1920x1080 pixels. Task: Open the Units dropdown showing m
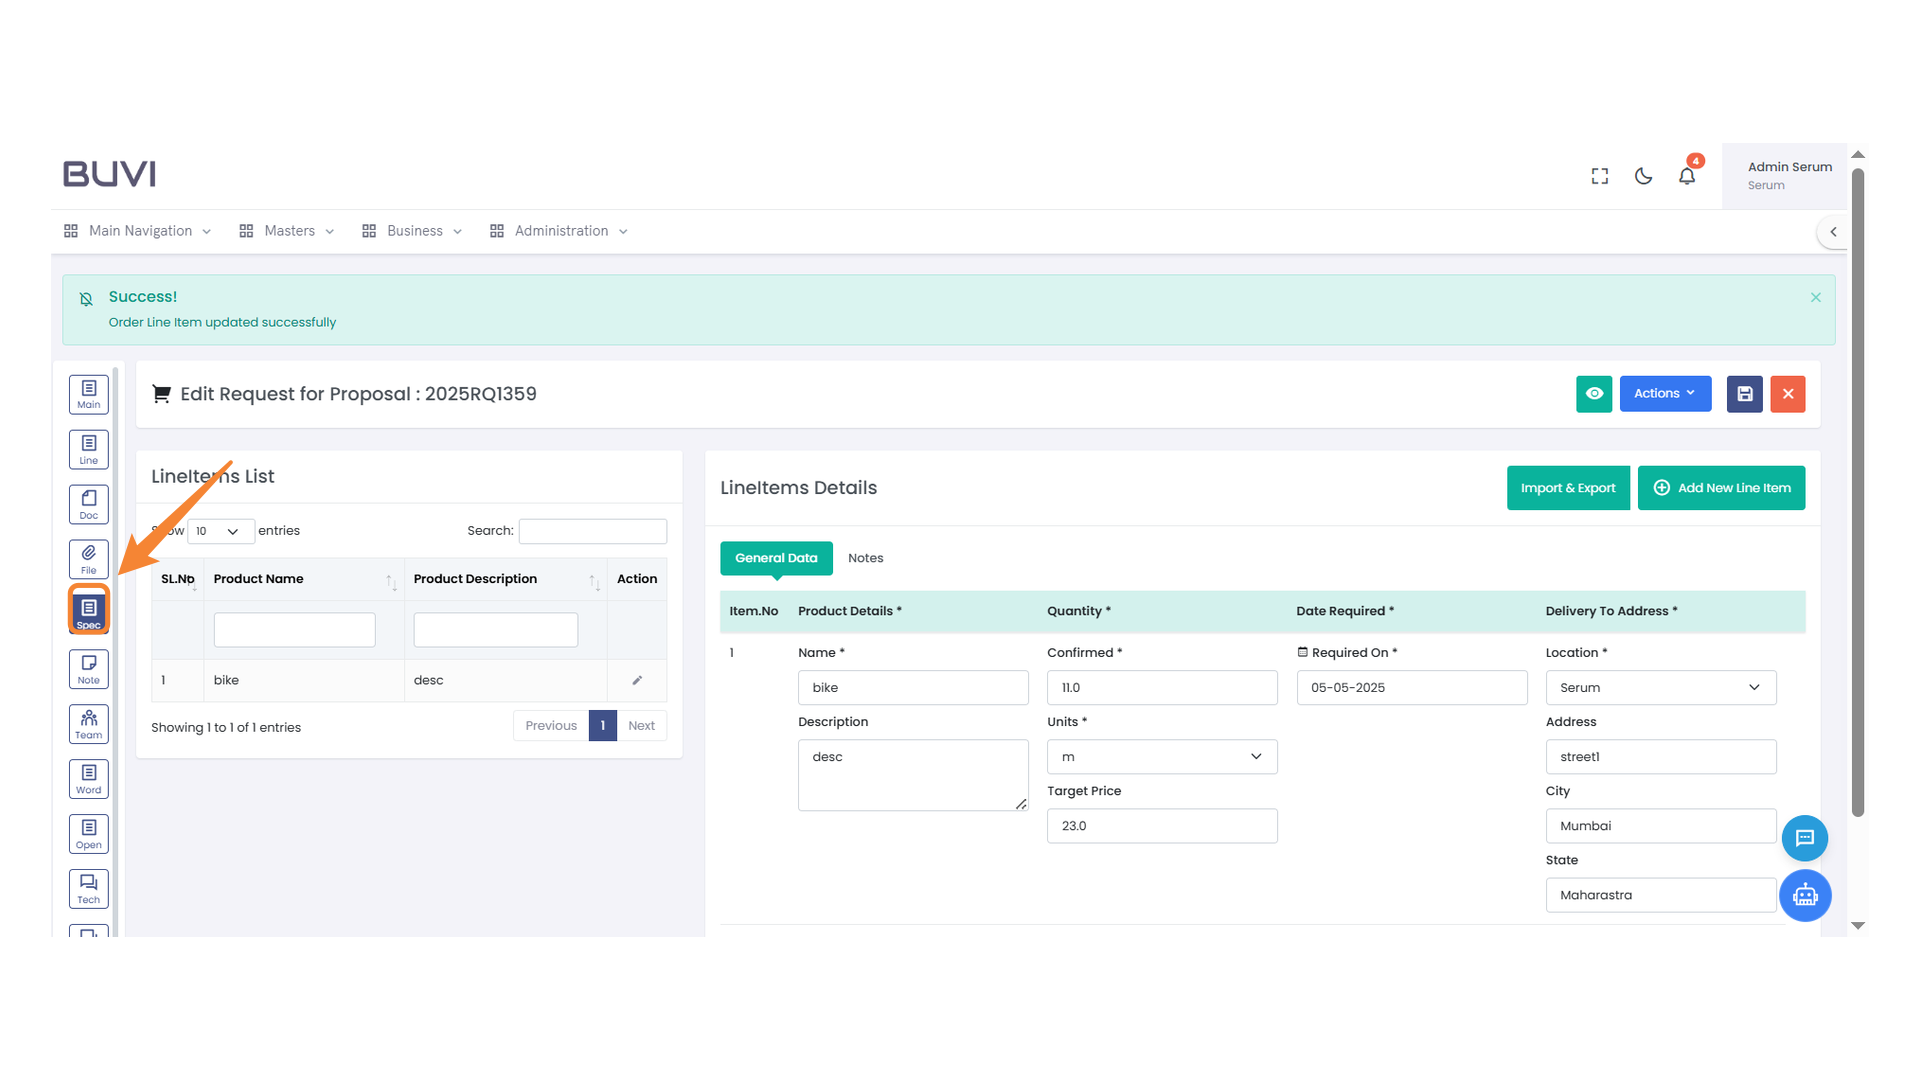coord(1161,757)
